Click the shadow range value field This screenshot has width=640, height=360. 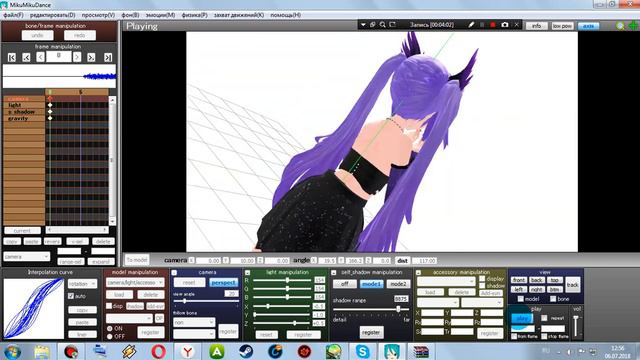pos(401,299)
